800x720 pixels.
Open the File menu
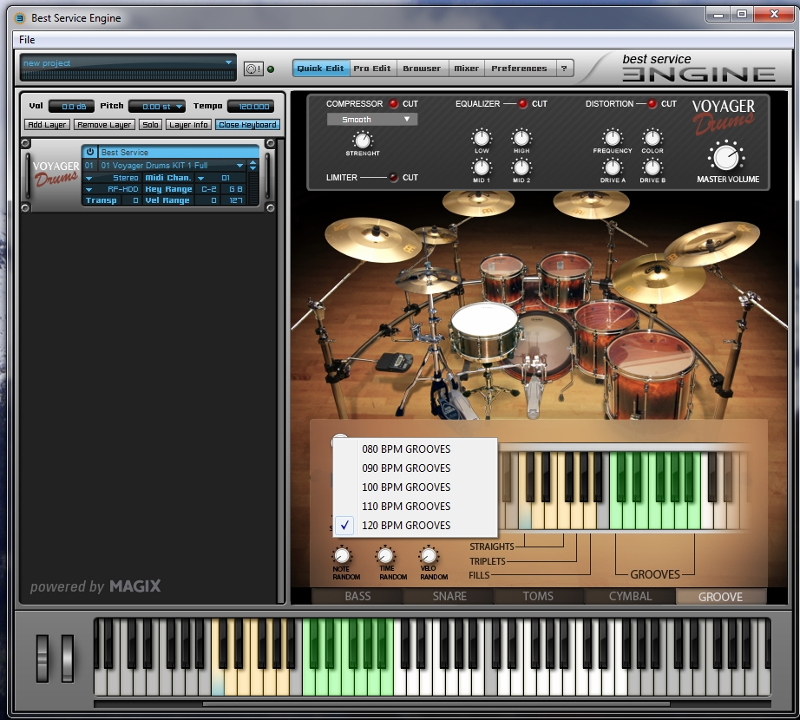pos(27,39)
